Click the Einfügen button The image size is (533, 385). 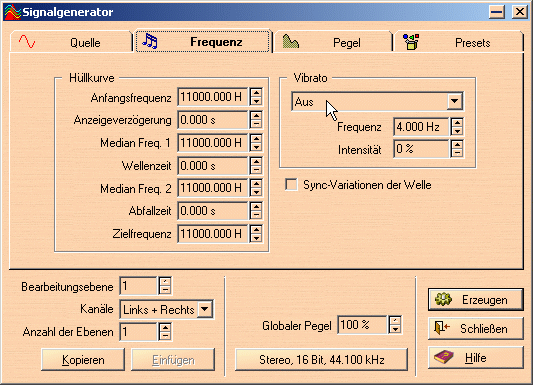173,359
